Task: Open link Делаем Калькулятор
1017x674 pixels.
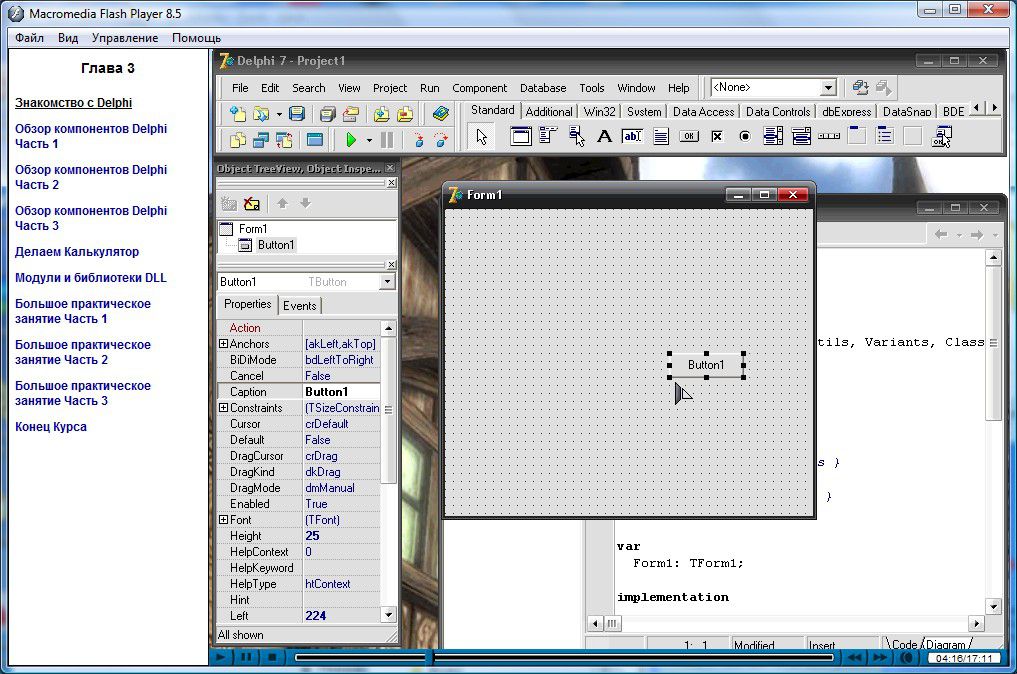Action: pyautogui.click(x=77, y=252)
